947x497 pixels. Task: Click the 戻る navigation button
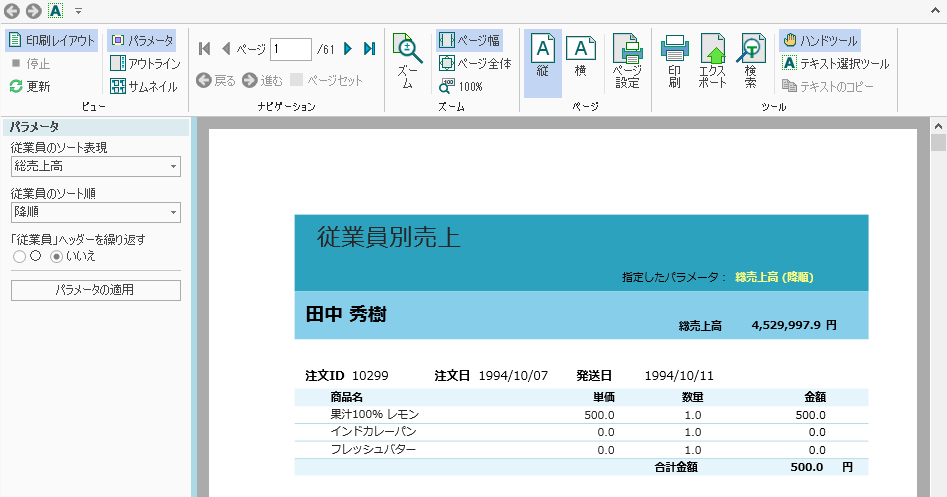point(216,80)
